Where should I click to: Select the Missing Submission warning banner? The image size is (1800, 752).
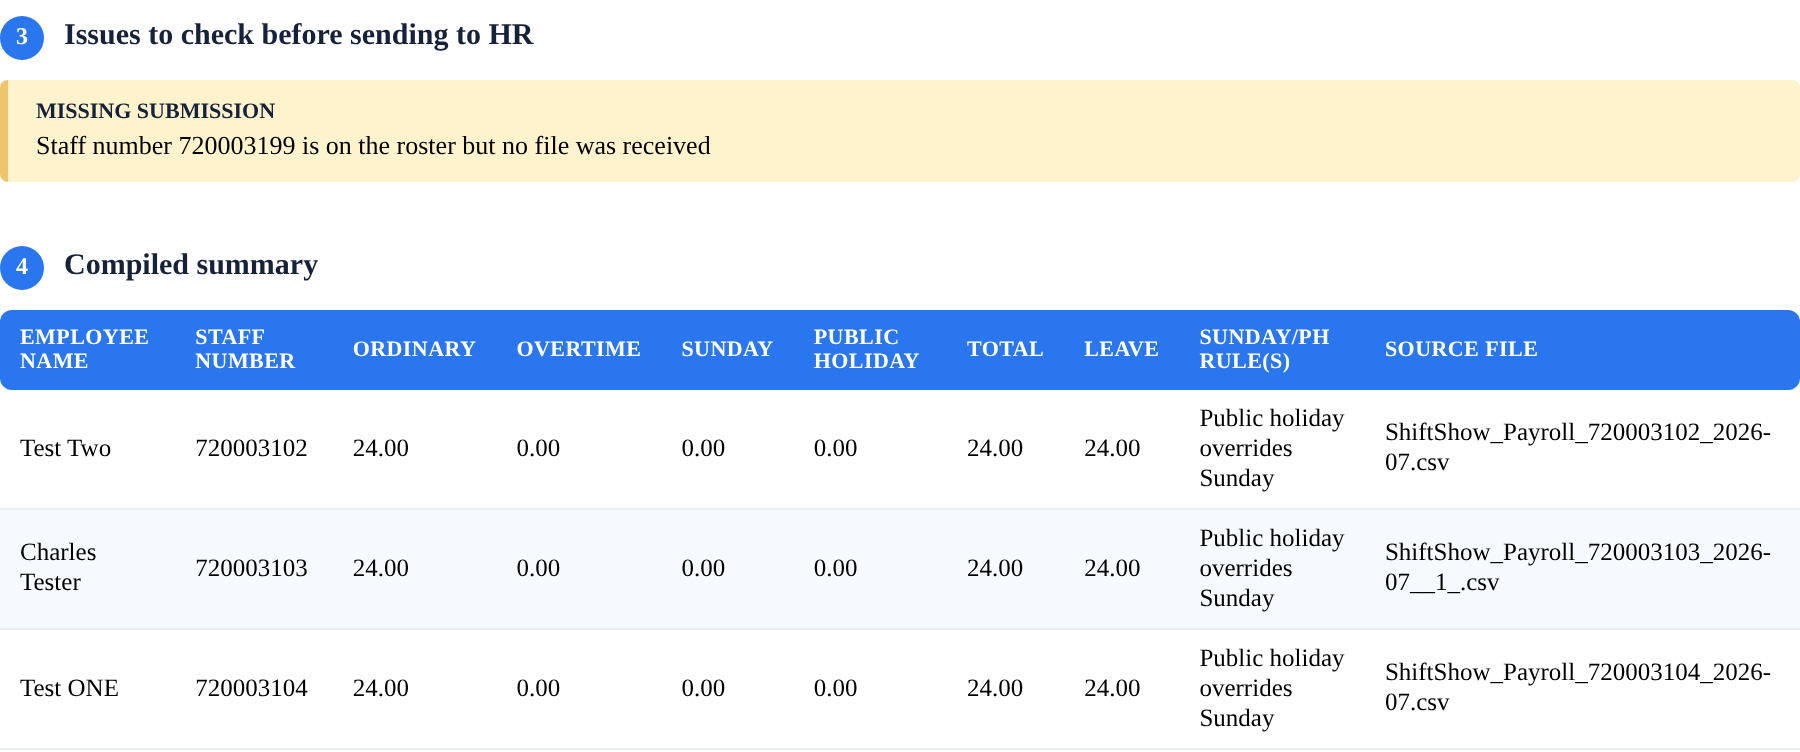pyautogui.click(x=900, y=131)
